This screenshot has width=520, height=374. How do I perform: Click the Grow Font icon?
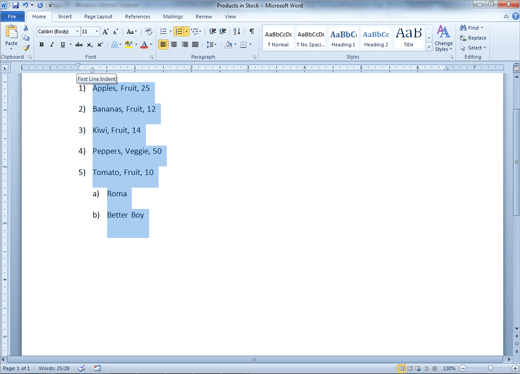coord(105,32)
